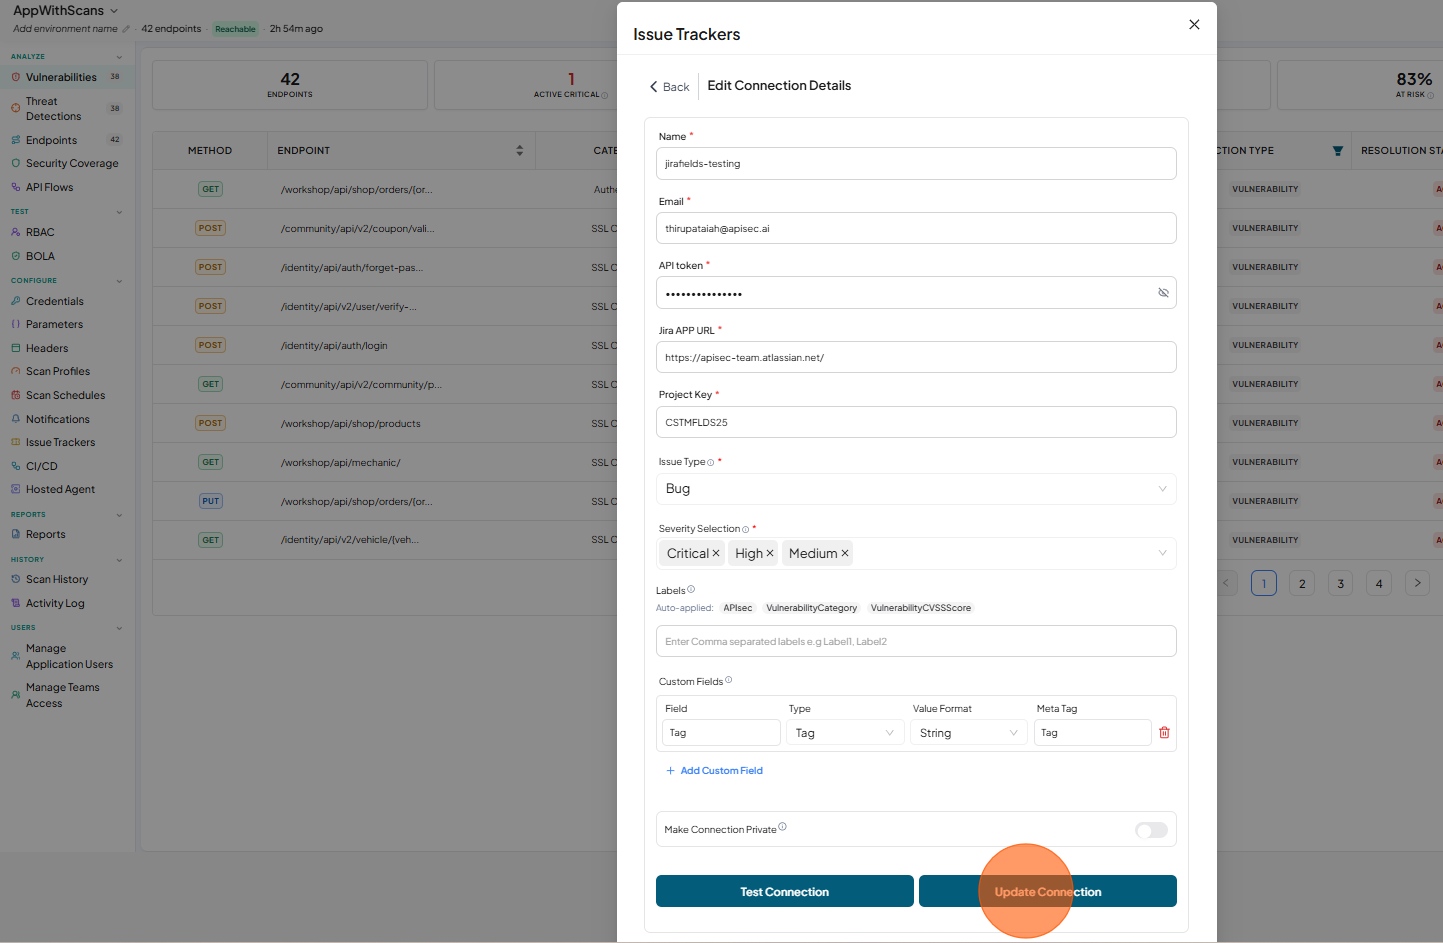Remove the High severity tag
This screenshot has width=1443, height=943.
tap(770, 553)
